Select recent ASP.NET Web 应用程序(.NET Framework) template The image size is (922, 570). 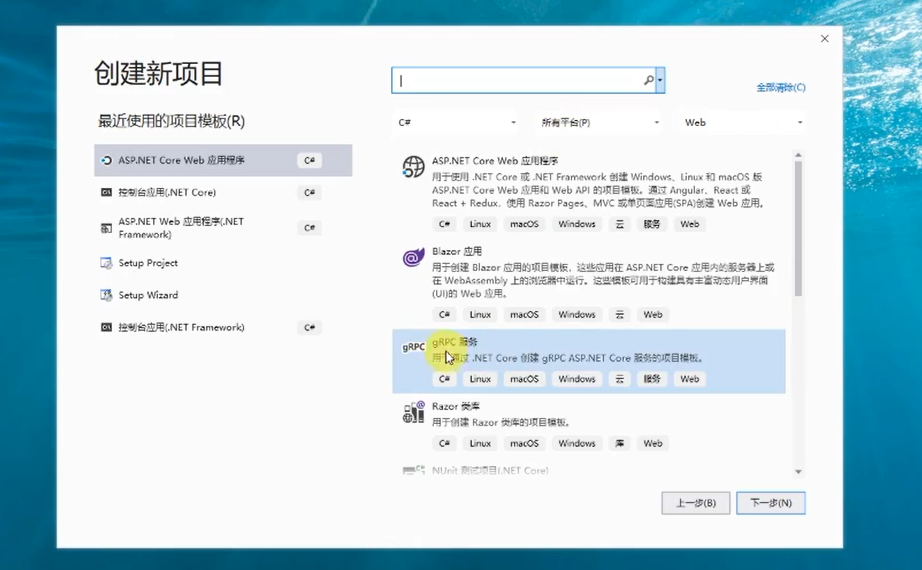pyautogui.click(x=223, y=228)
